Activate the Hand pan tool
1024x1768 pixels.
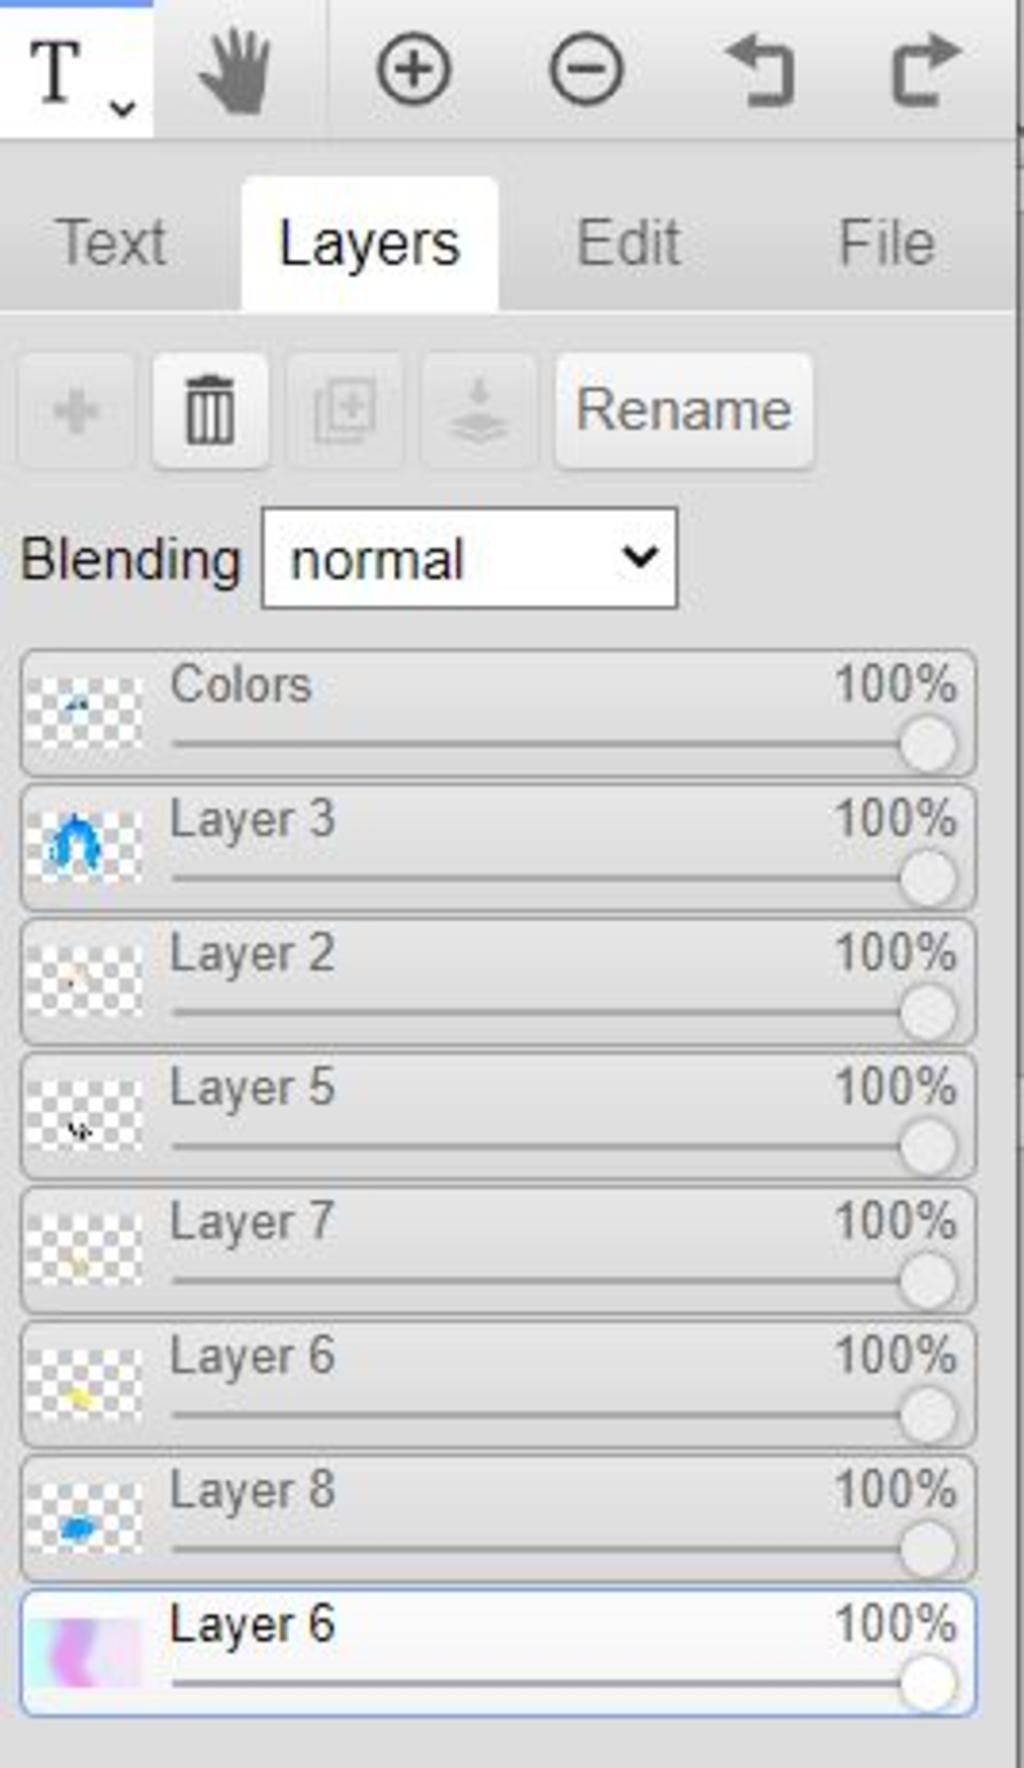[x=236, y=70]
